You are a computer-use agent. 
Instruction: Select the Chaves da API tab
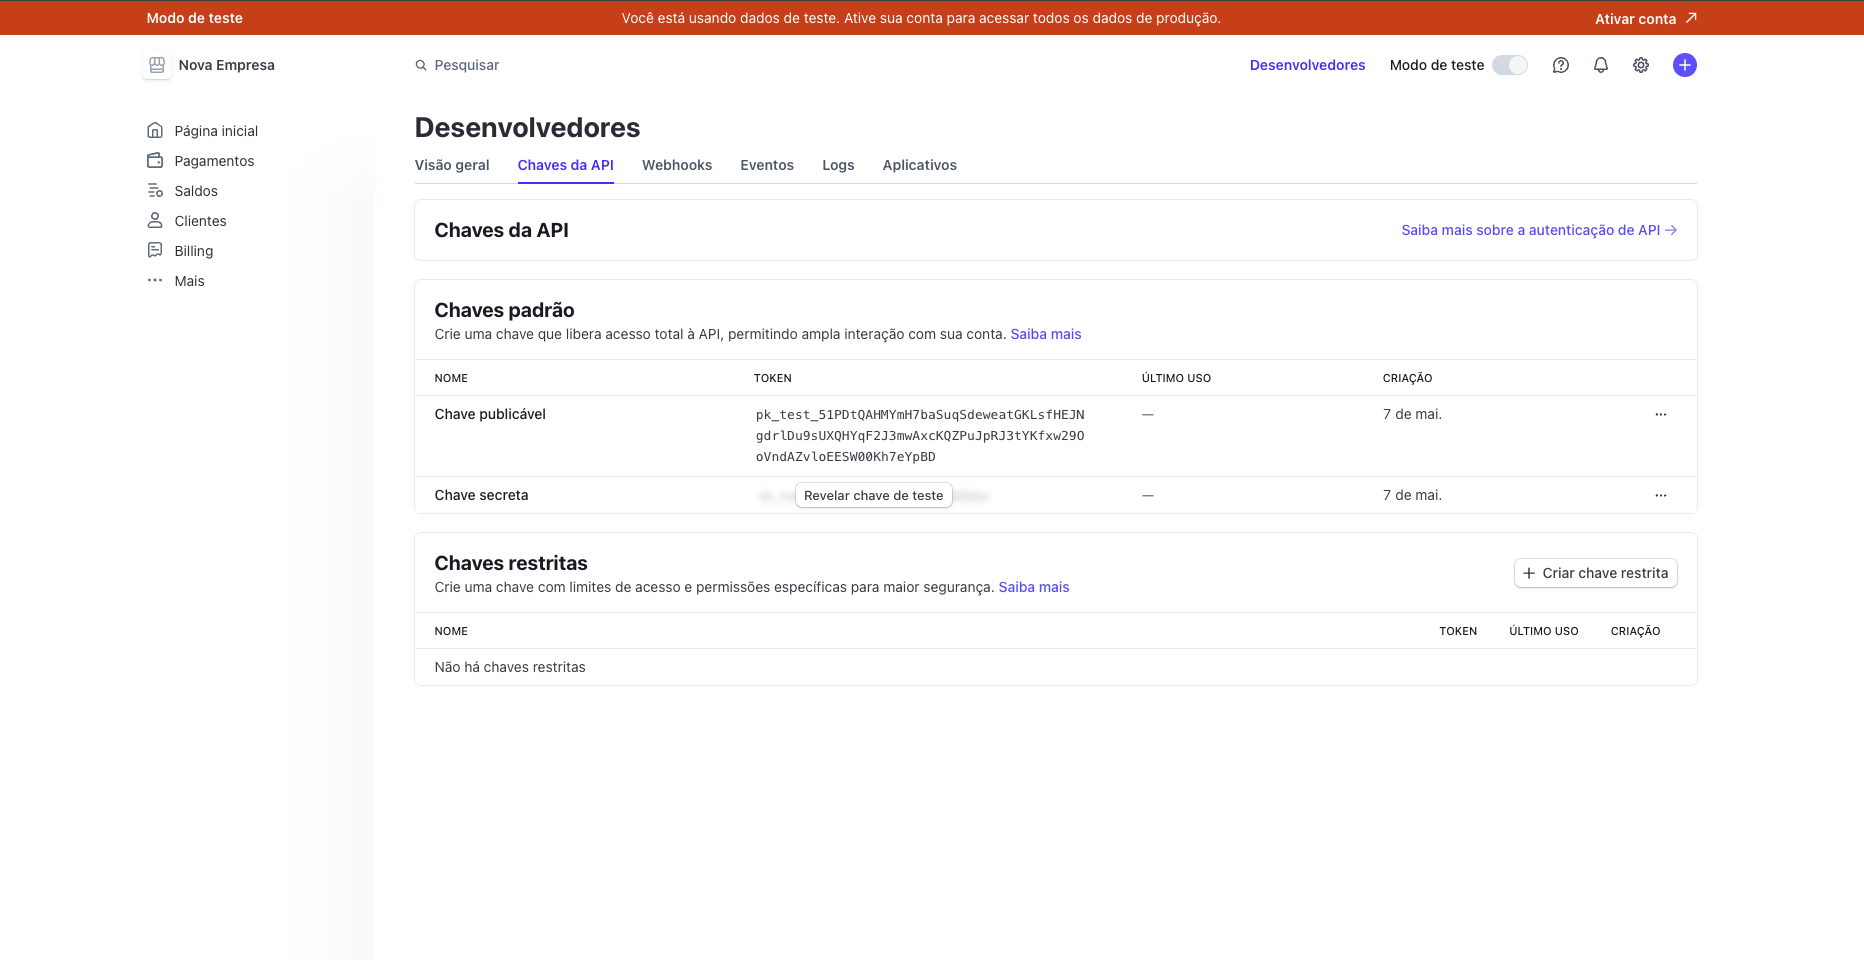click(x=566, y=165)
